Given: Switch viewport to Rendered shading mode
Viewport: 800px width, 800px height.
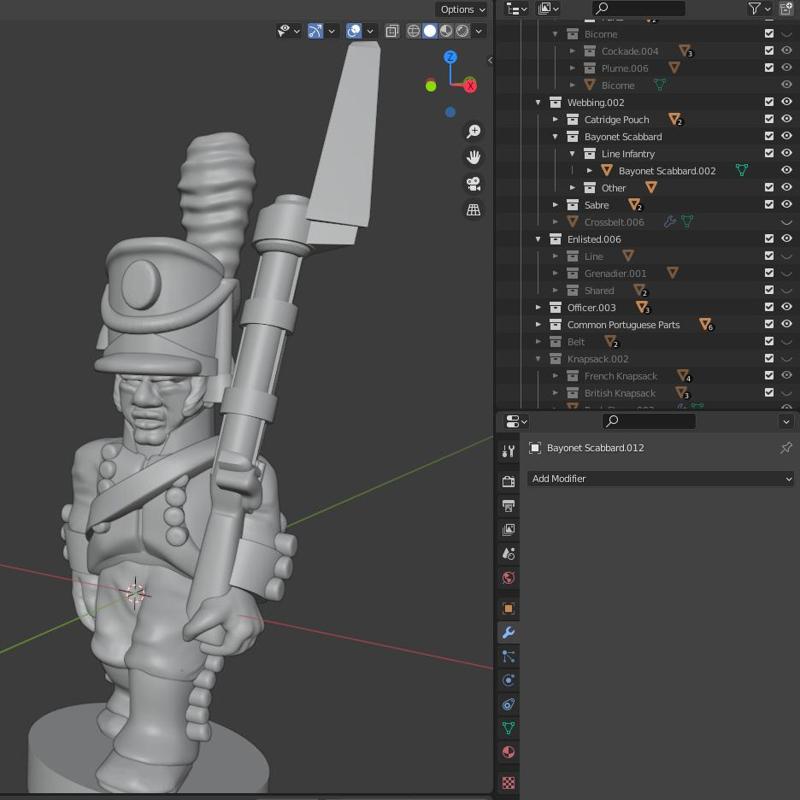Looking at the screenshot, I should coord(462,31).
